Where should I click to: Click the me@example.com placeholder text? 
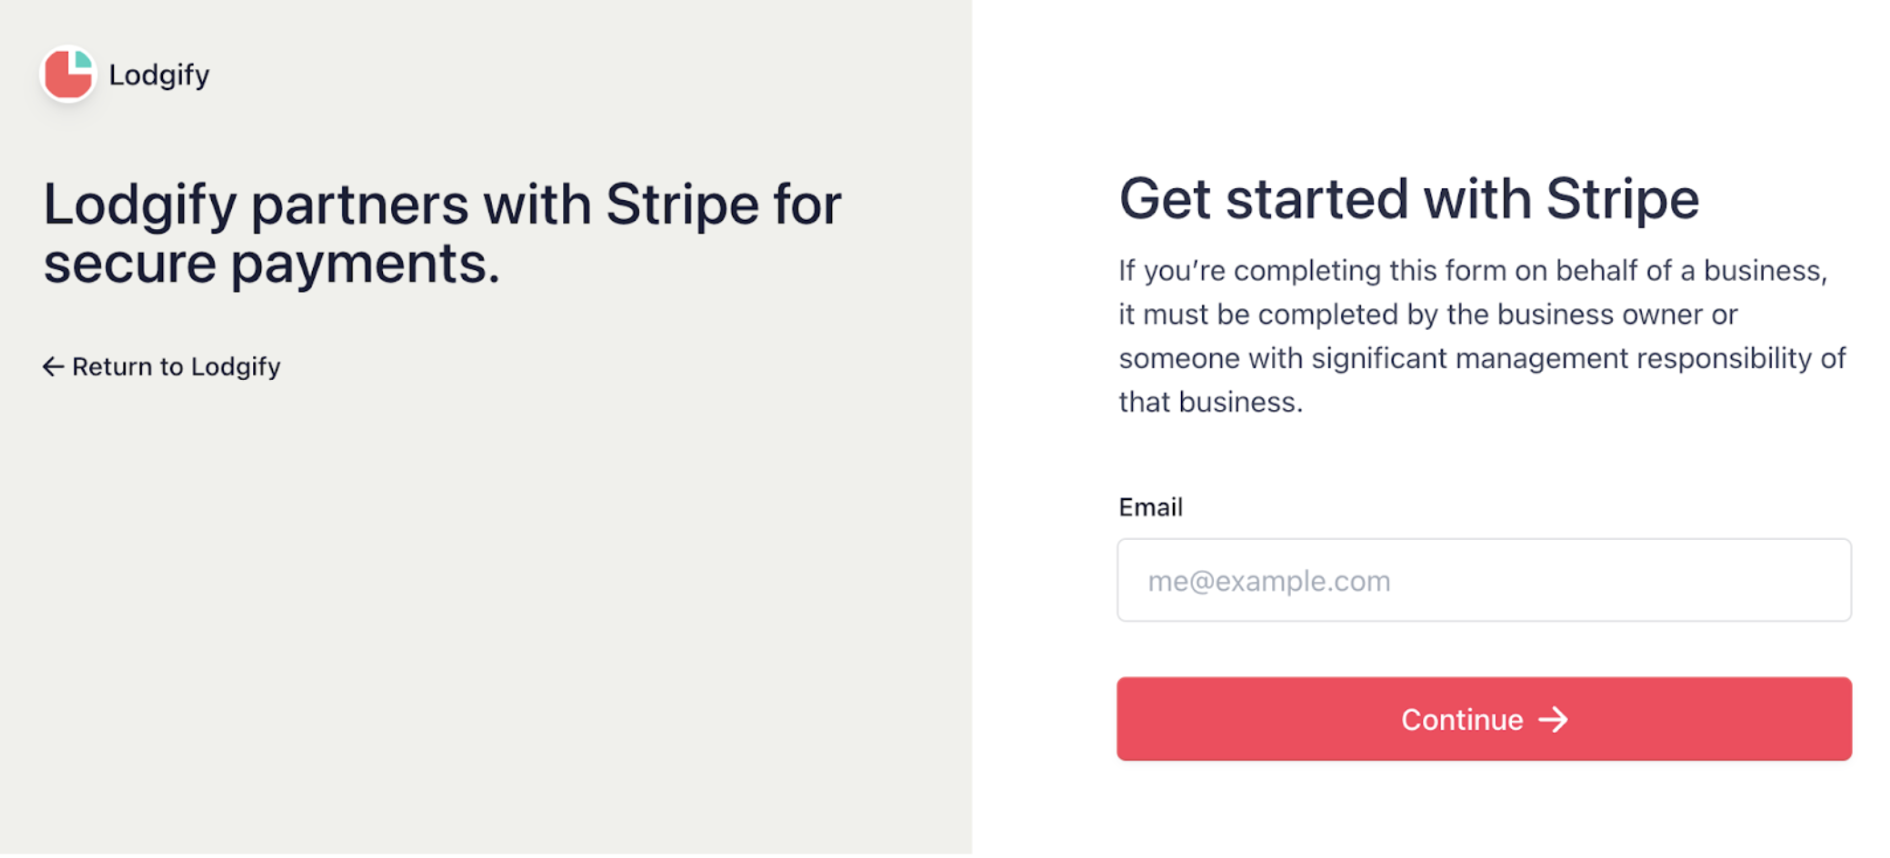[x=1268, y=581]
